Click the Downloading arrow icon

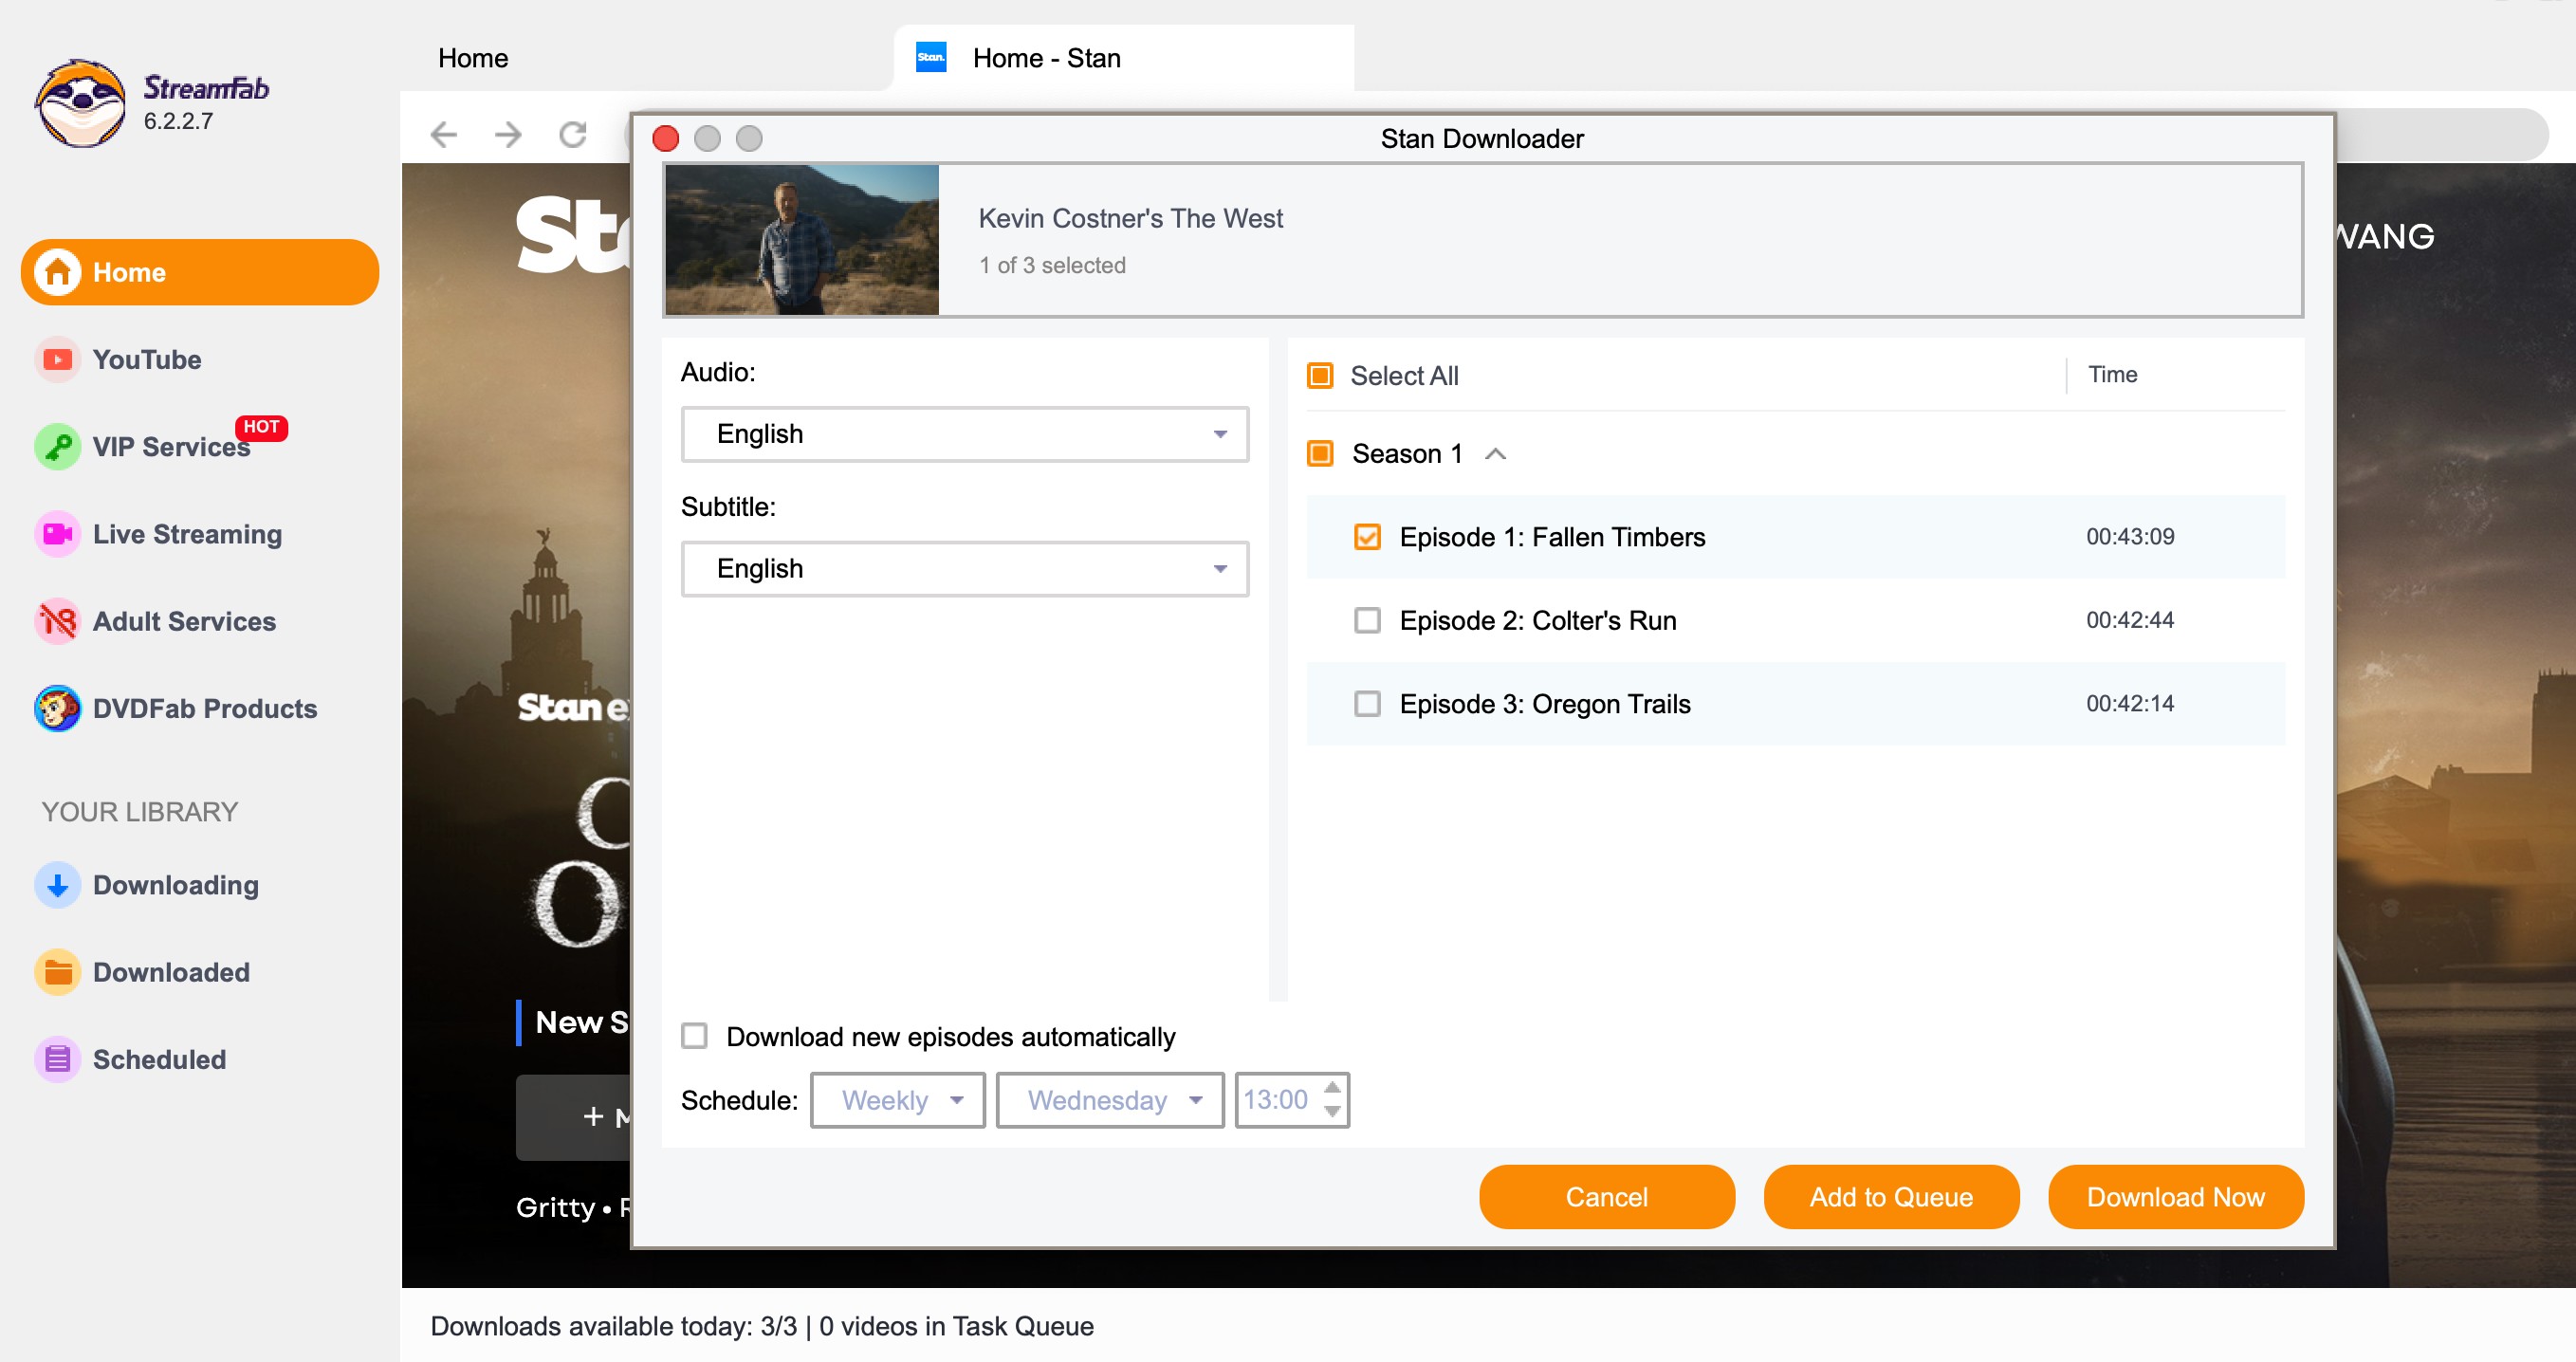click(x=58, y=884)
